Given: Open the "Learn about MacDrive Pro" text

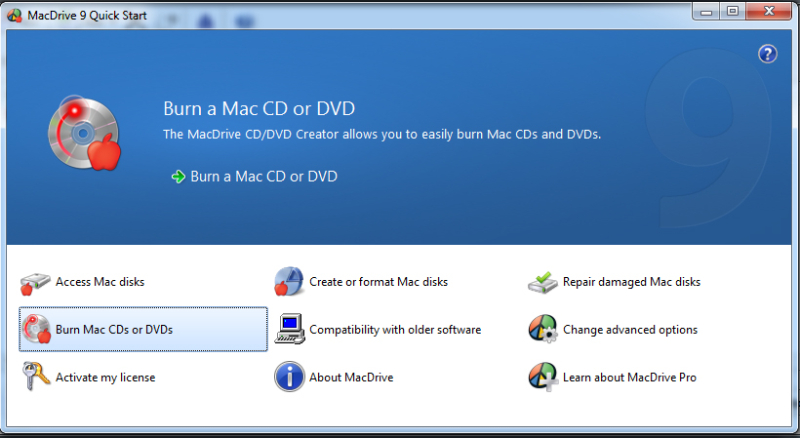Looking at the screenshot, I should click(x=629, y=377).
